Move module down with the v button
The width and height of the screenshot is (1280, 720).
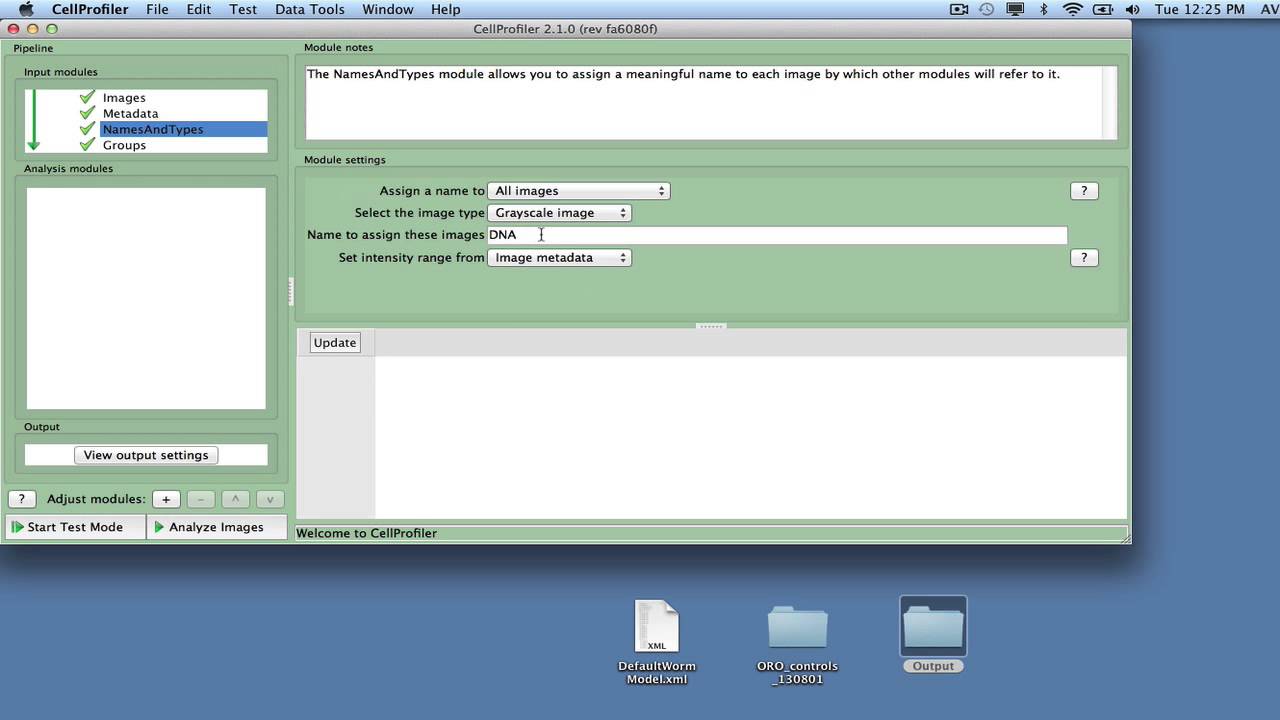[x=269, y=499]
